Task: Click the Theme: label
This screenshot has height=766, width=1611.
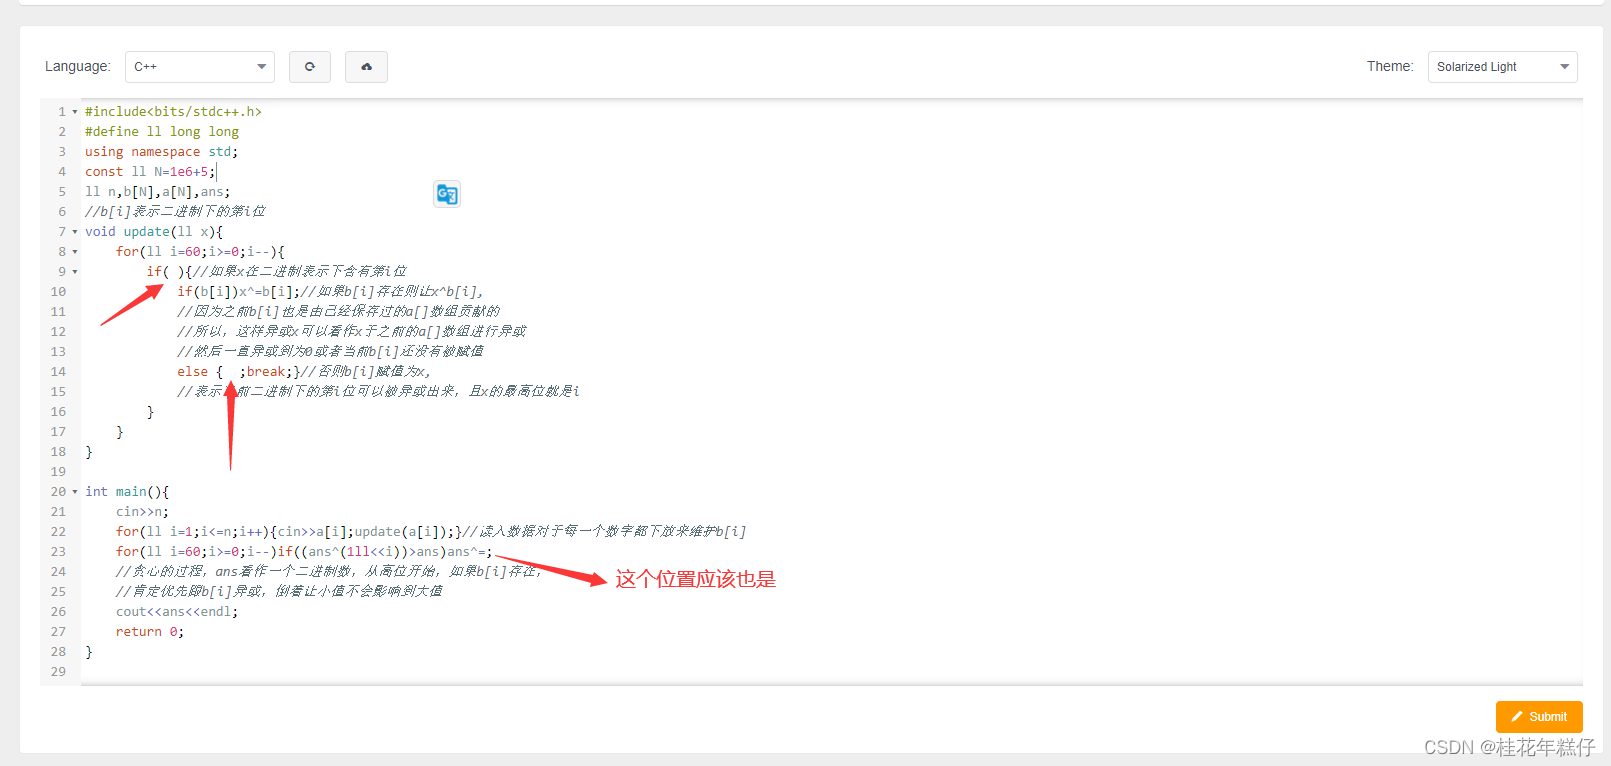Action: 1390,67
